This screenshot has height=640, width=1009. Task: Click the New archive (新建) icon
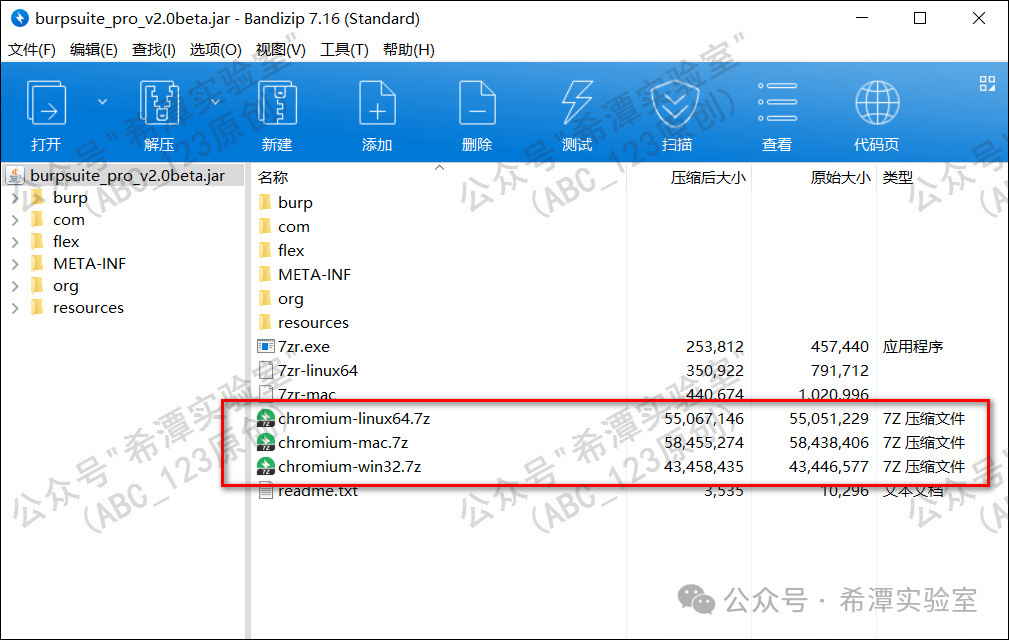(x=277, y=103)
